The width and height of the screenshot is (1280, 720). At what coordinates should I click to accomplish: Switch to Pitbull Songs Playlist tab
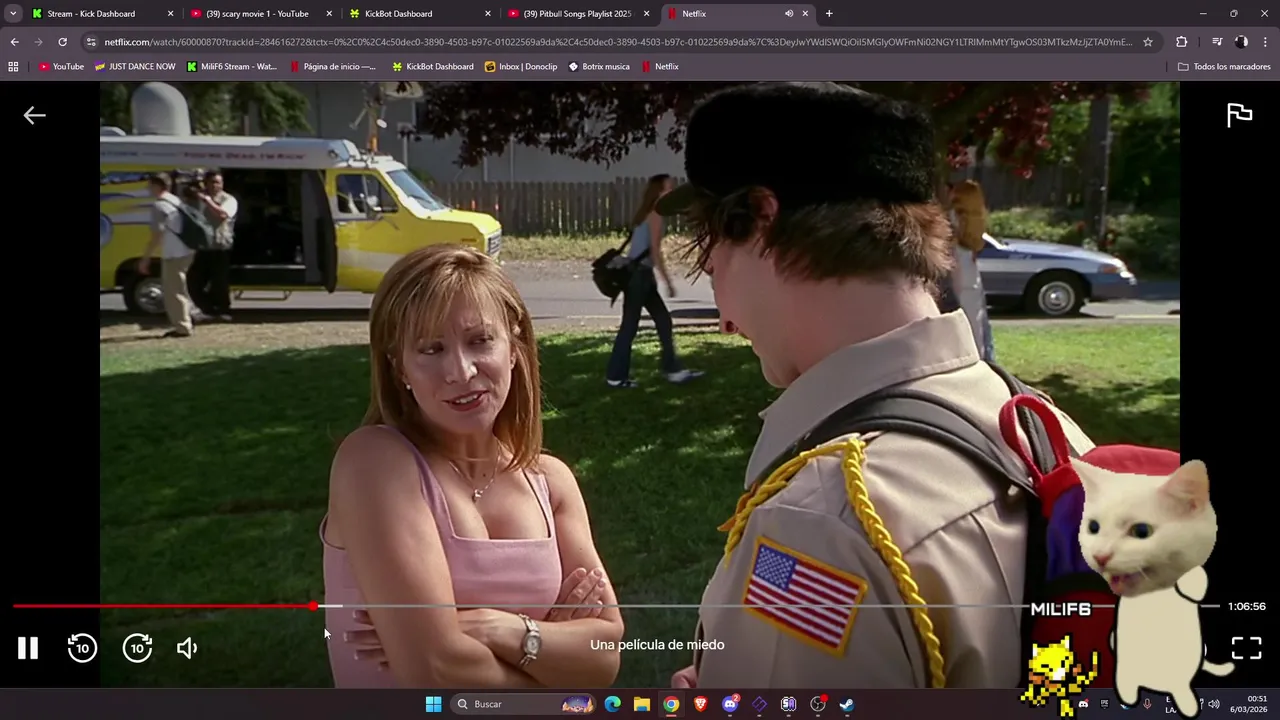578,14
